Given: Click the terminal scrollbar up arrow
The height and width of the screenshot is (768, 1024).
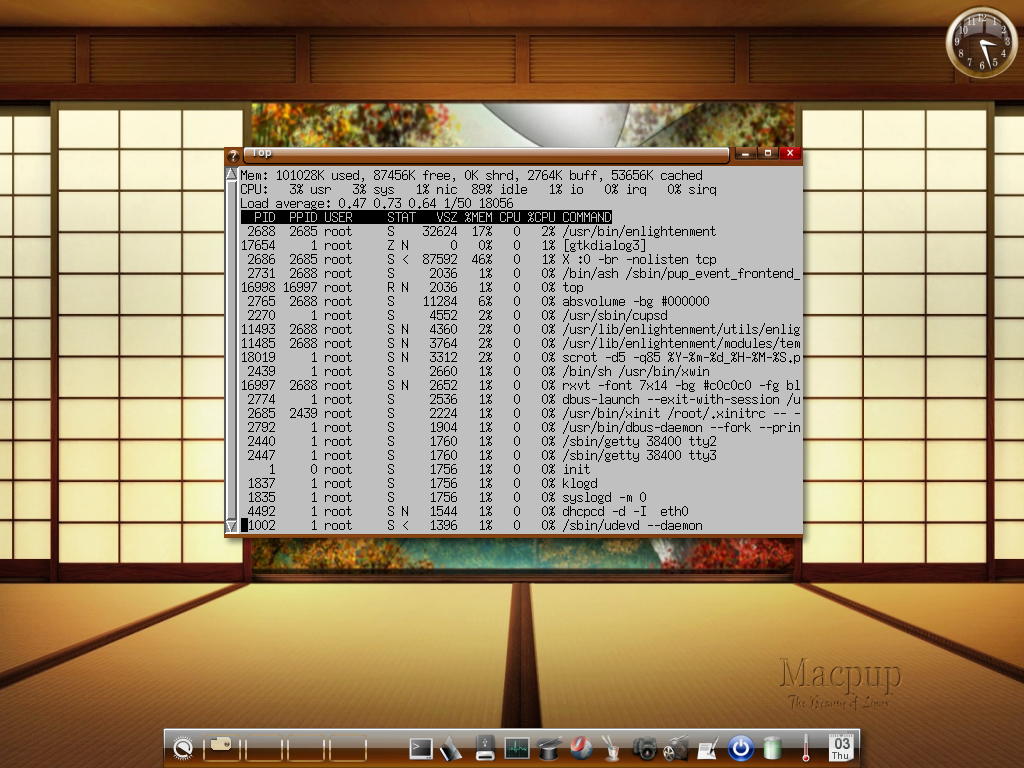Looking at the screenshot, I should pyautogui.click(x=231, y=174).
